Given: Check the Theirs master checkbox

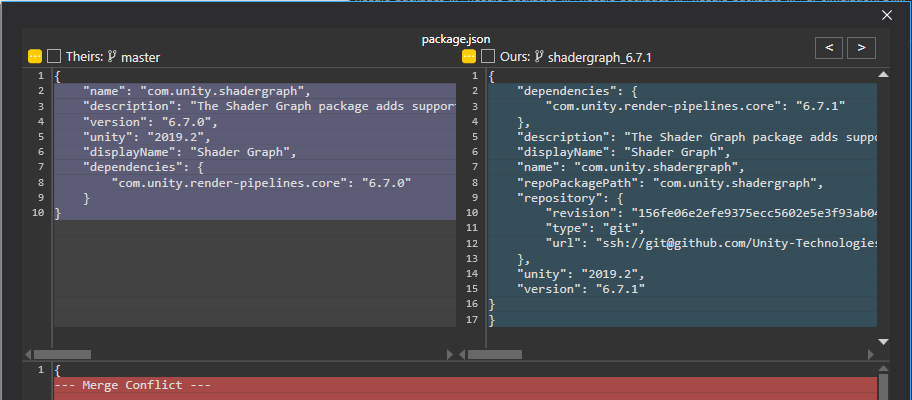Looking at the screenshot, I should pos(54,56).
